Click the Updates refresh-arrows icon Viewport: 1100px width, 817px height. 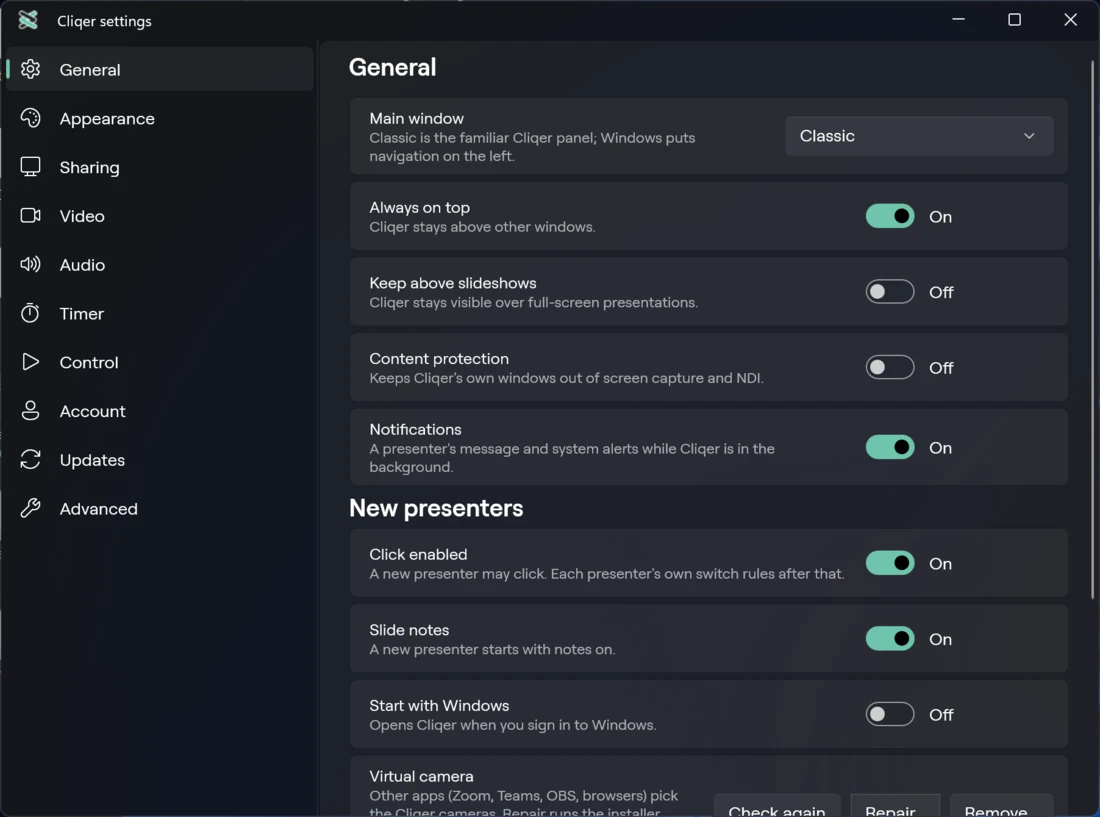pos(30,459)
